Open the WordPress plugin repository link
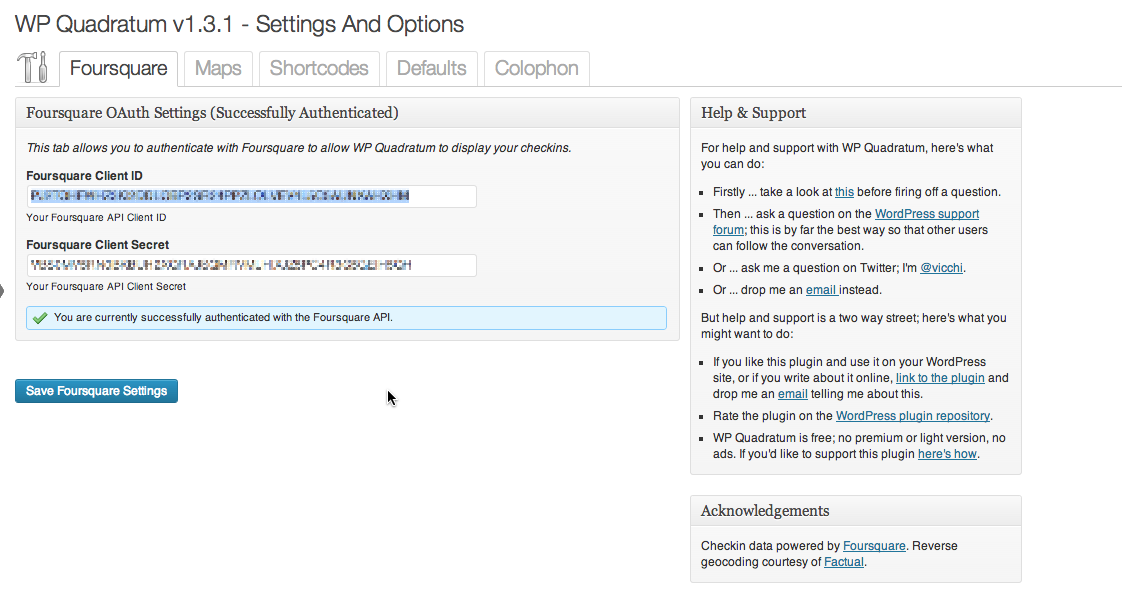Image resolution: width=1122 pixels, height=594 pixels. (x=913, y=416)
